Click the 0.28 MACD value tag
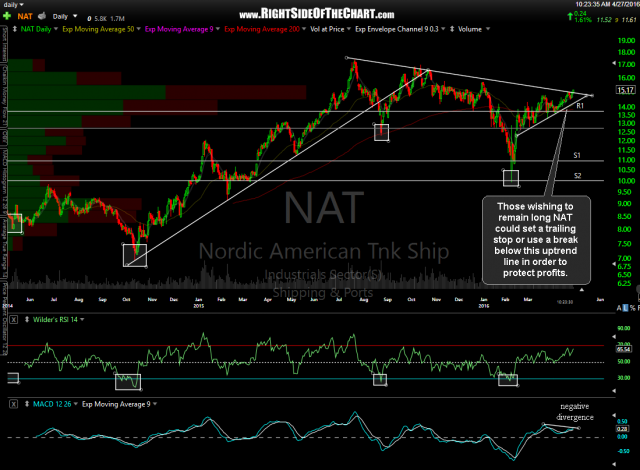 tap(622, 429)
